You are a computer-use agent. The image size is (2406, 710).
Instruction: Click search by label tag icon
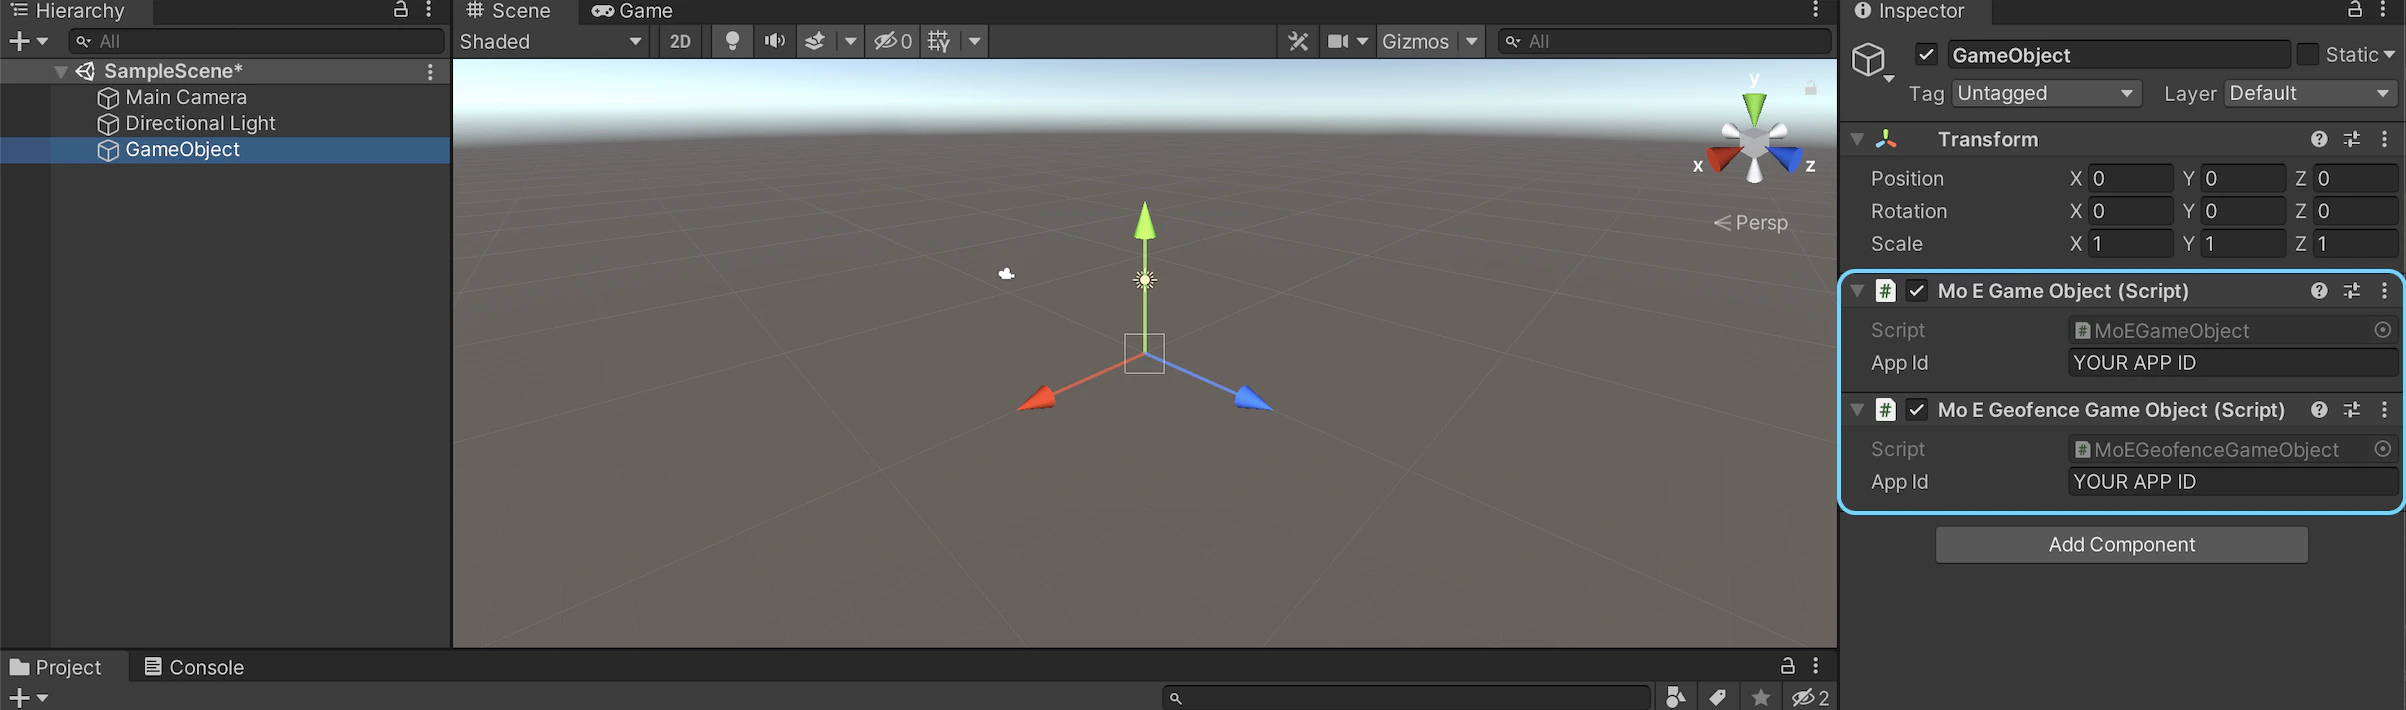[x=1718, y=697]
